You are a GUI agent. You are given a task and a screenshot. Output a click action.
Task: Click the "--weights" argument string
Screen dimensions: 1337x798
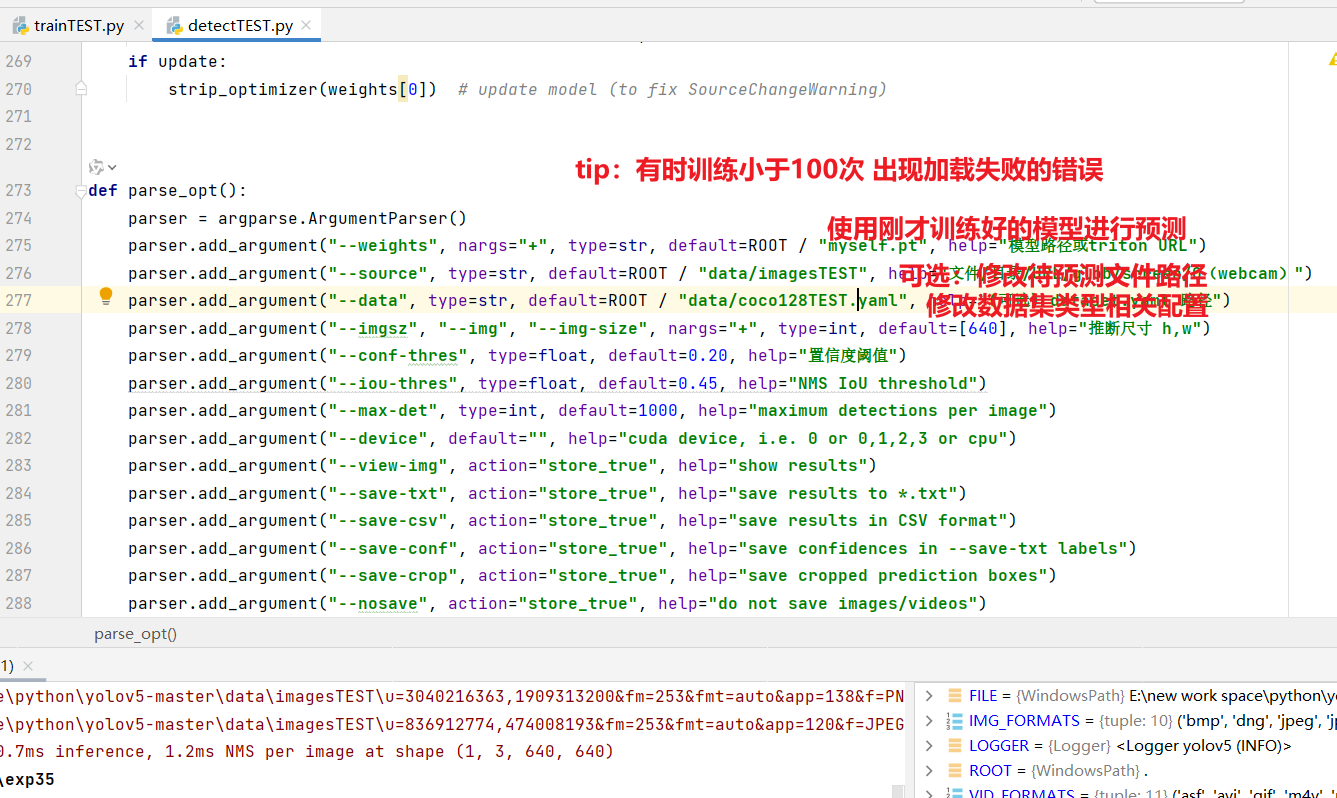coord(383,245)
